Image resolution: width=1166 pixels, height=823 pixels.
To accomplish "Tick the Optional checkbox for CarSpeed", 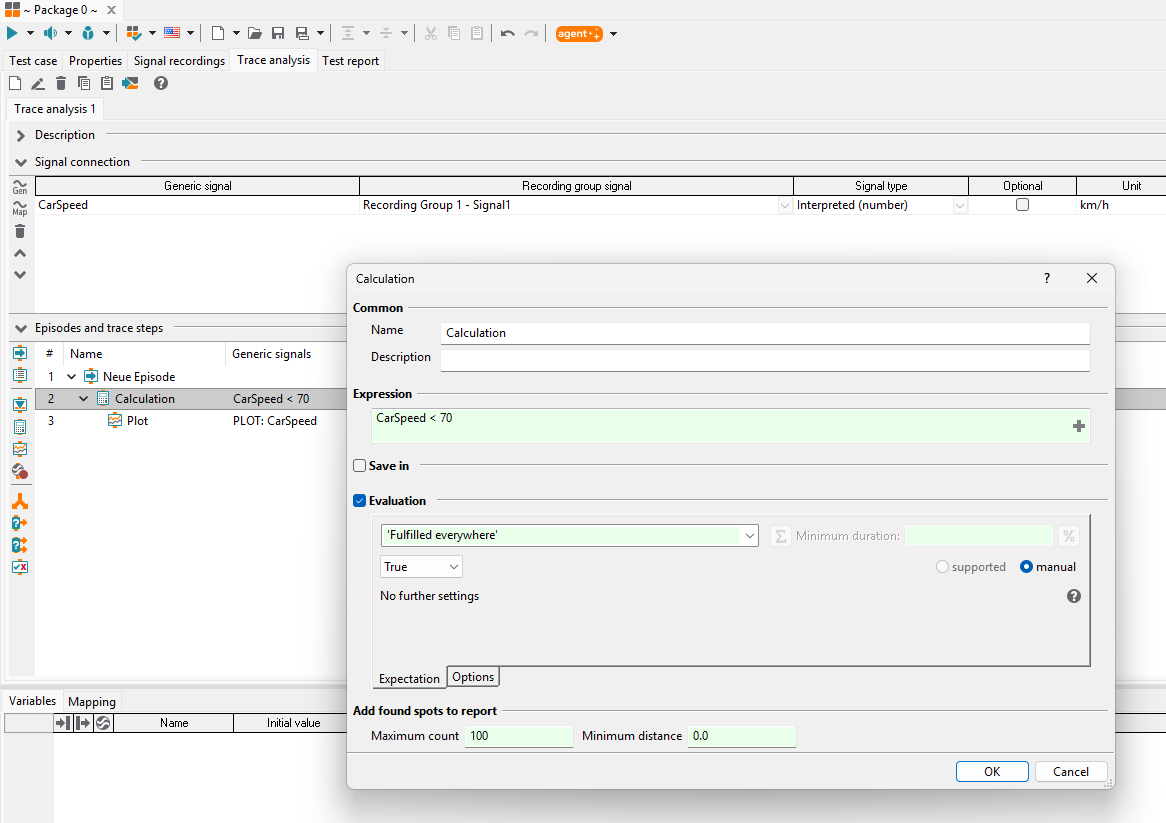I will click(x=1022, y=204).
